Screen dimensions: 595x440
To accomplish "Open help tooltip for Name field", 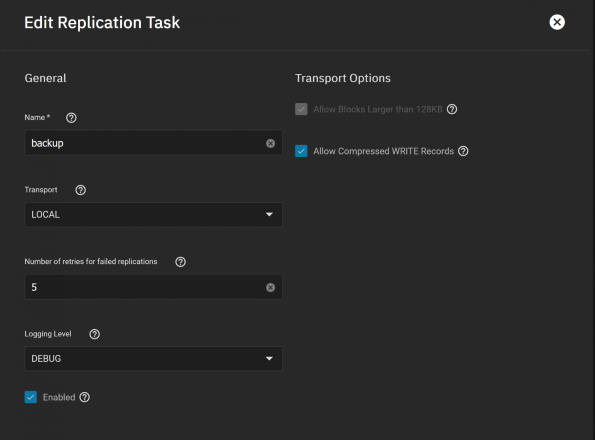I will tap(71, 118).
